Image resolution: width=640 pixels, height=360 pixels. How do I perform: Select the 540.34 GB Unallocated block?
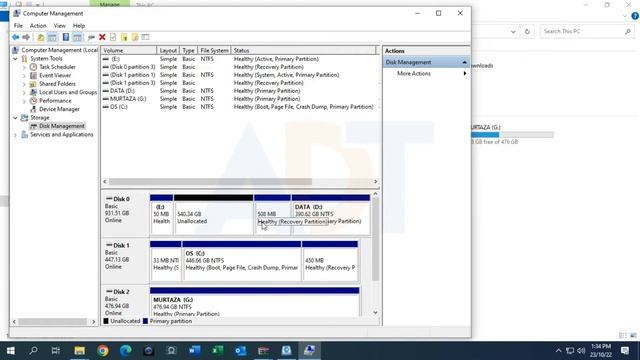(213, 214)
